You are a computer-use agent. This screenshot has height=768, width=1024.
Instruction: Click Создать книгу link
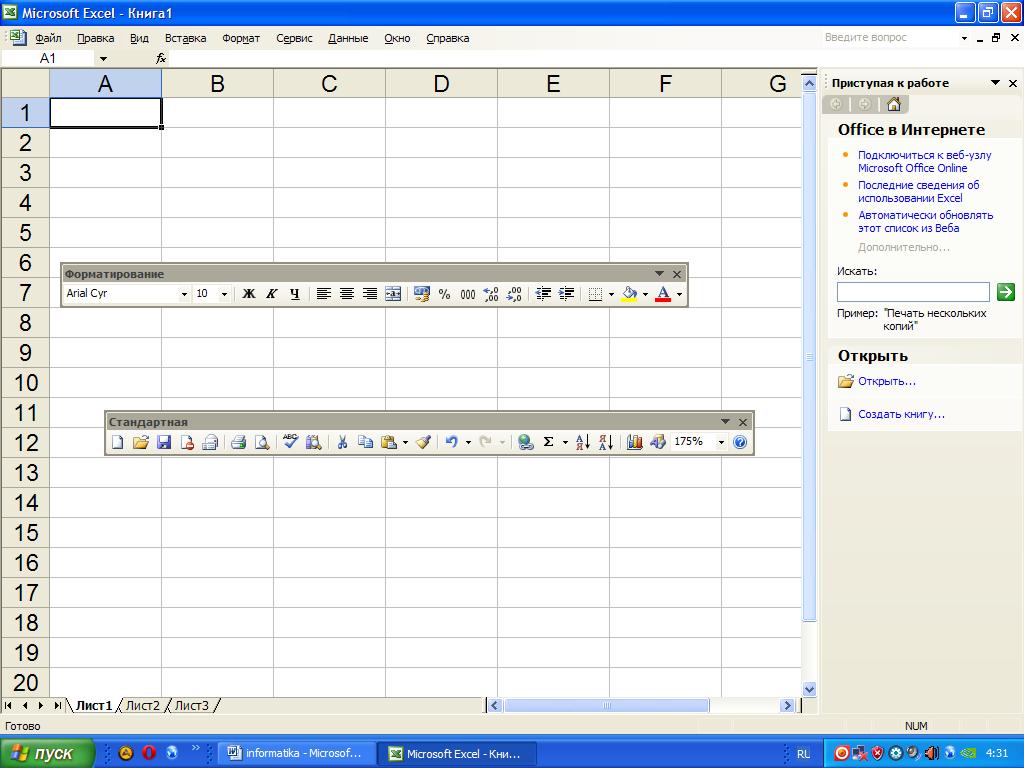tap(901, 414)
